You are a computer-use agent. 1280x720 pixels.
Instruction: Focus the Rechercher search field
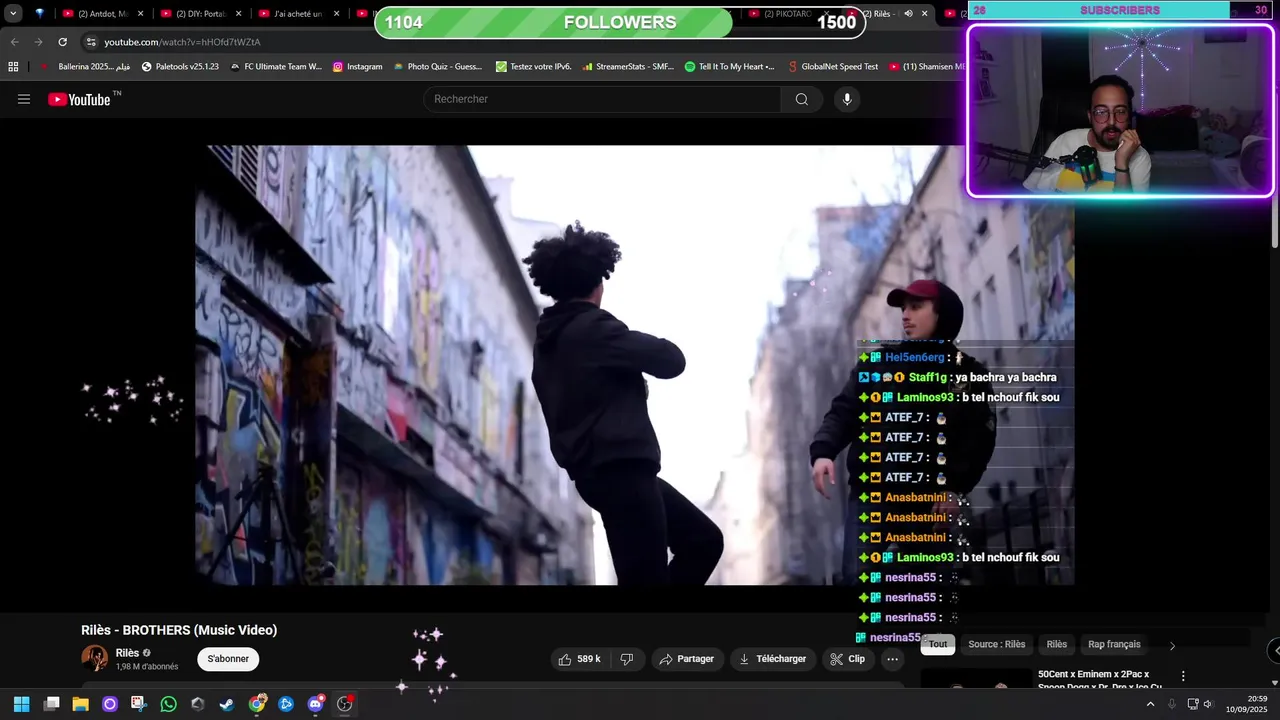click(x=603, y=99)
